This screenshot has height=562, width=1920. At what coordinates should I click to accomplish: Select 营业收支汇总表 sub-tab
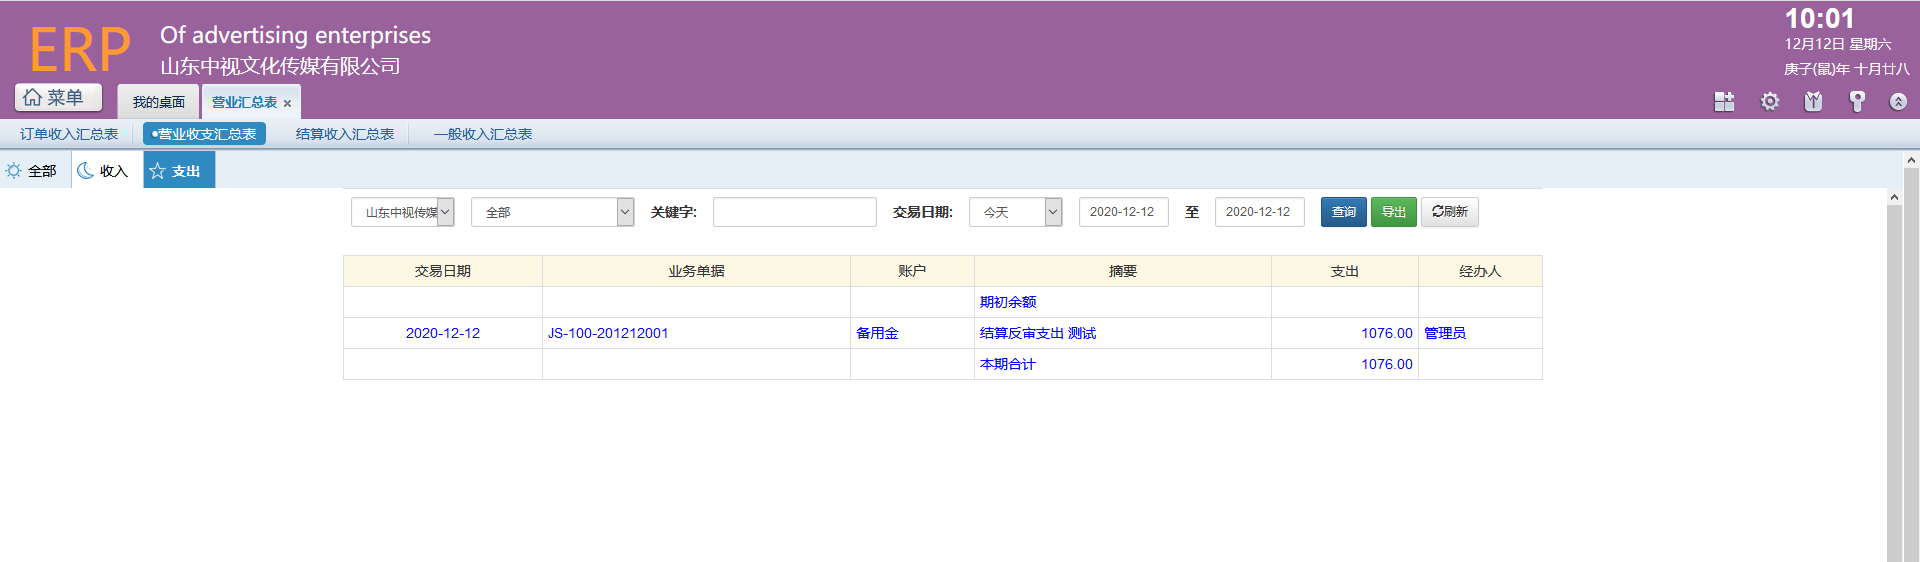coord(204,134)
